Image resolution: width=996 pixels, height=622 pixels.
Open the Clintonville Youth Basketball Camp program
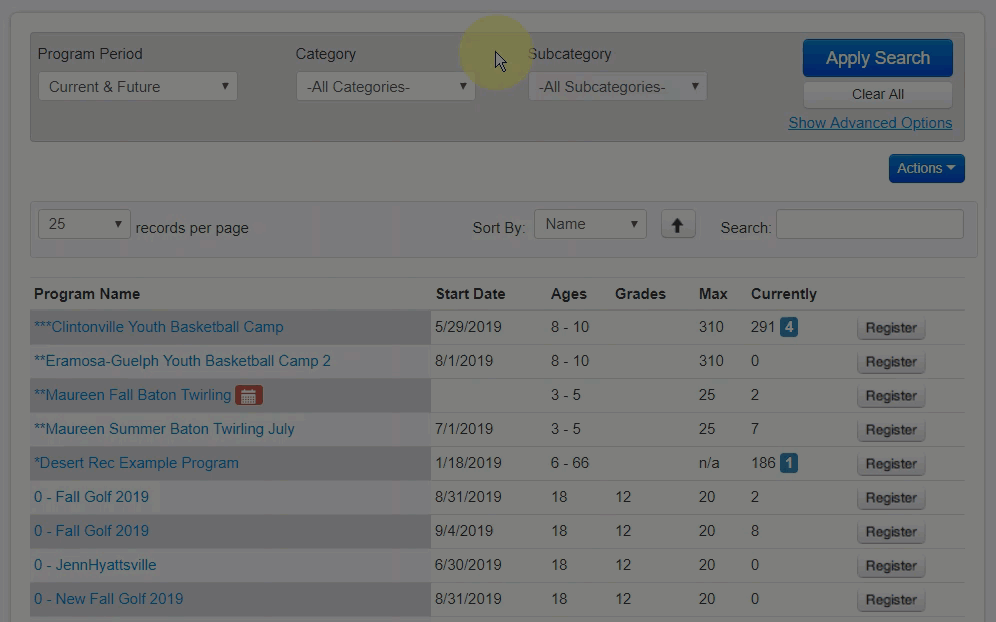click(158, 327)
